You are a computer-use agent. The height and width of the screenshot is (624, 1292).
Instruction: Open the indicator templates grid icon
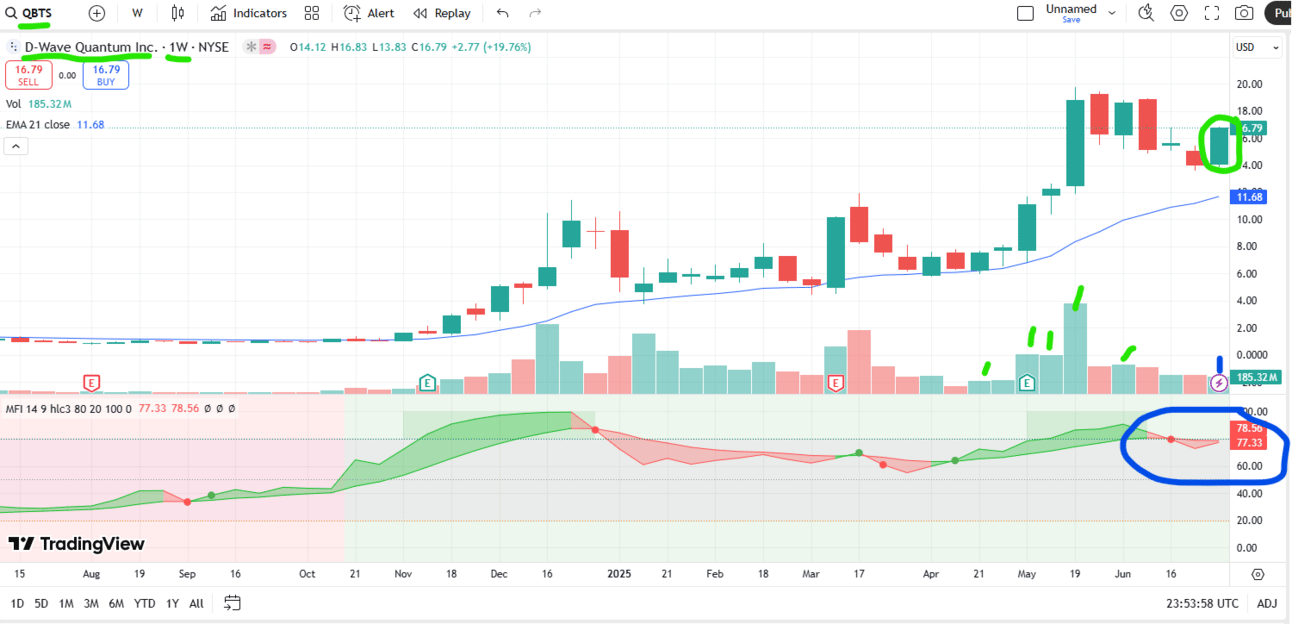tap(312, 13)
